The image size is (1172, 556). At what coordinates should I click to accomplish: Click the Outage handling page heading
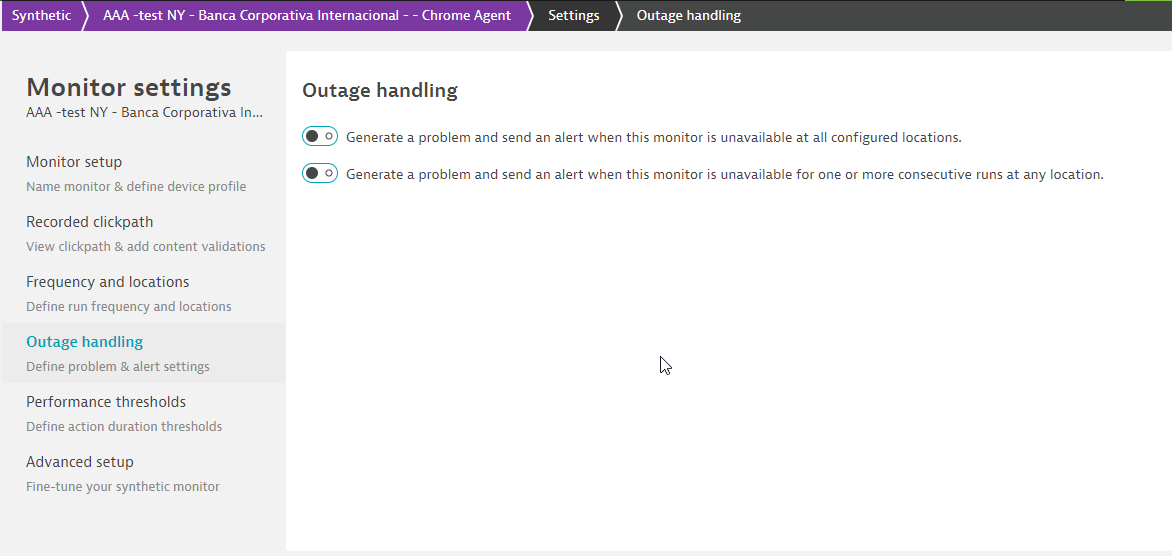[x=379, y=90]
